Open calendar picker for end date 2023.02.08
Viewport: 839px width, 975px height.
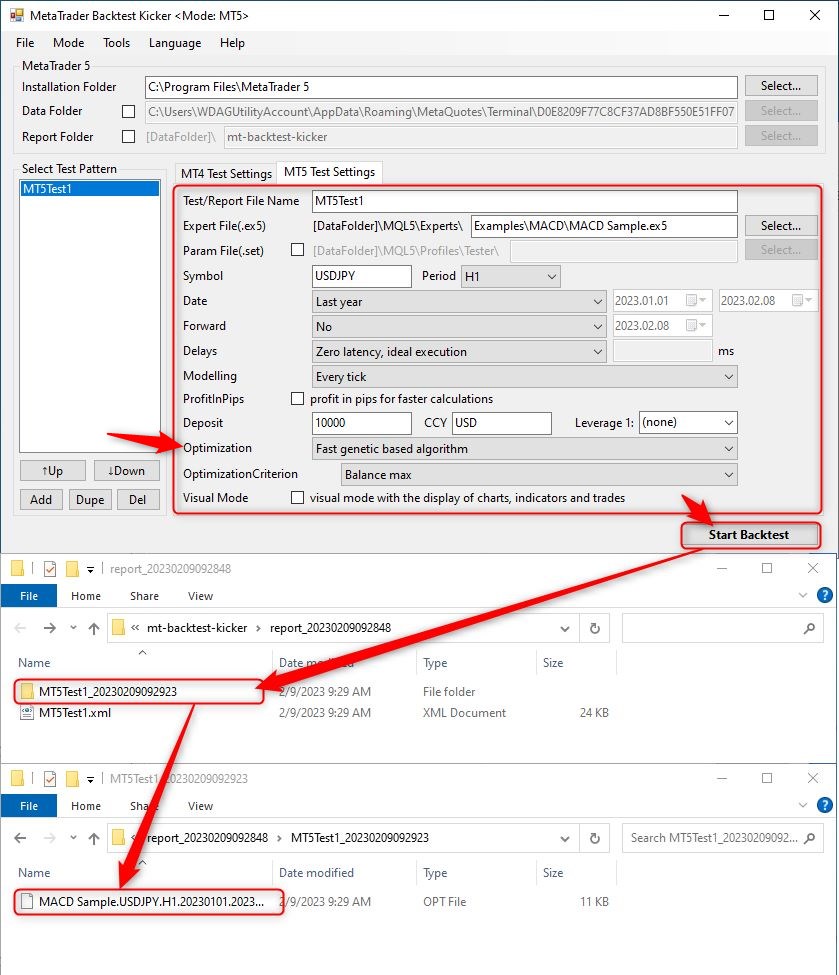tap(802, 300)
